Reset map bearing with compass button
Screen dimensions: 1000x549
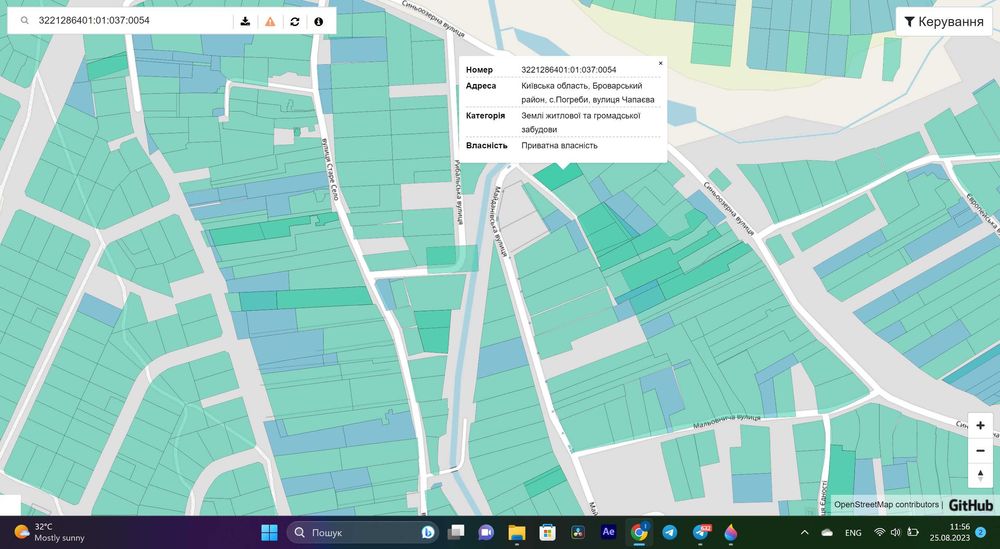coord(980,474)
